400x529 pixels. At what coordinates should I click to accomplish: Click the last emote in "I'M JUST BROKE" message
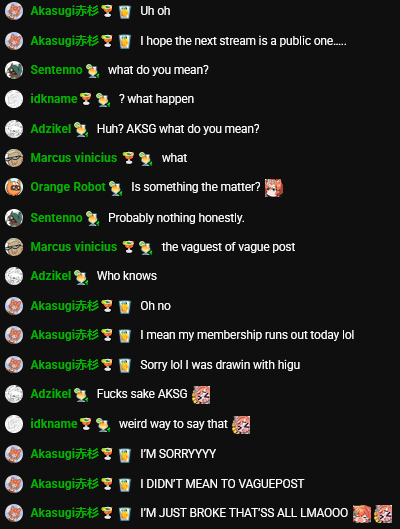pyautogui.click(x=383, y=514)
